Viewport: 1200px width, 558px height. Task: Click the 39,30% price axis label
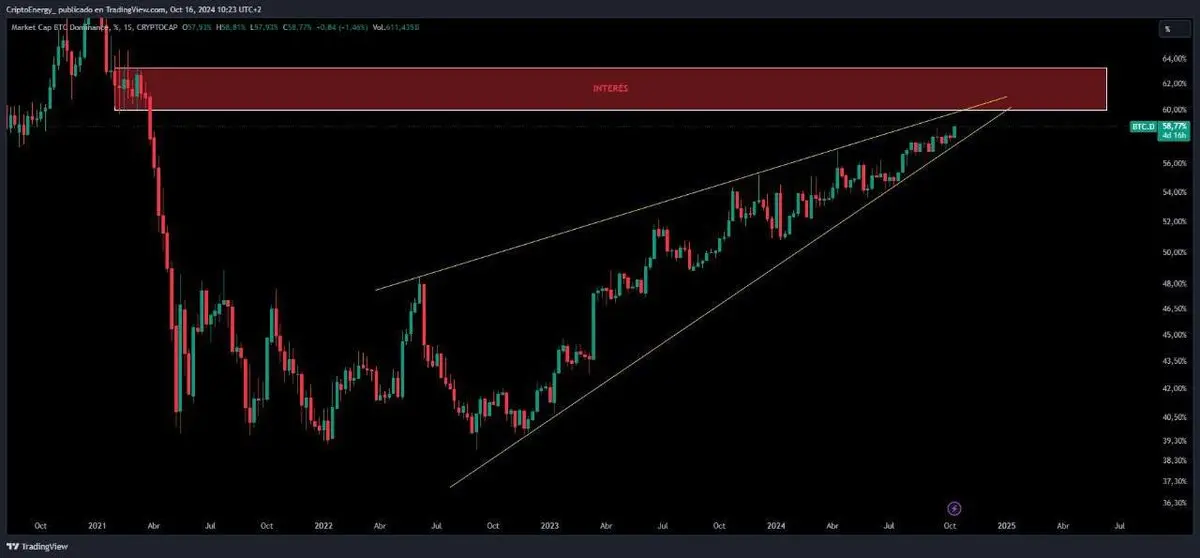pyautogui.click(x=1174, y=440)
